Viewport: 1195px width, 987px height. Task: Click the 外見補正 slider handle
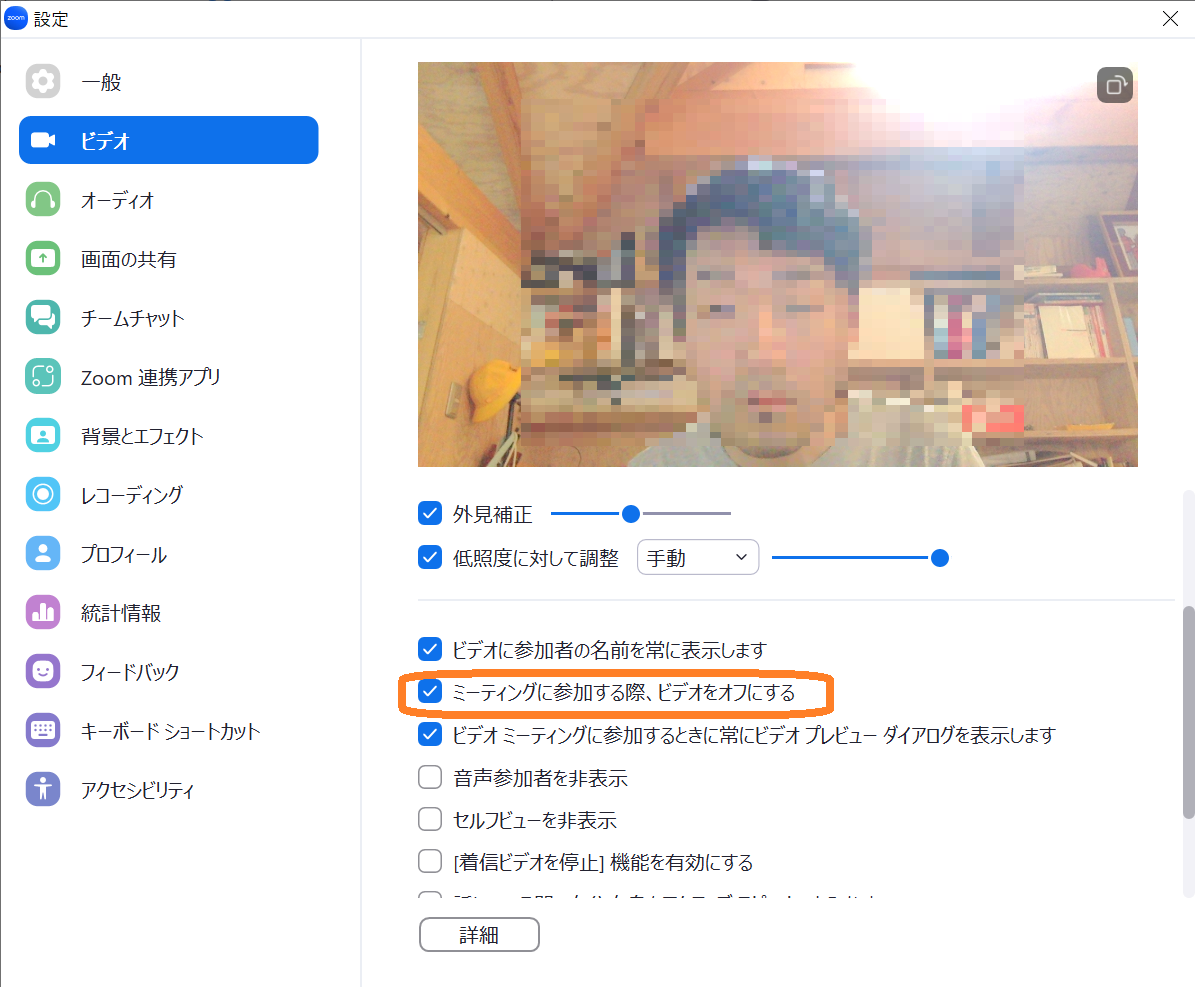click(x=631, y=514)
